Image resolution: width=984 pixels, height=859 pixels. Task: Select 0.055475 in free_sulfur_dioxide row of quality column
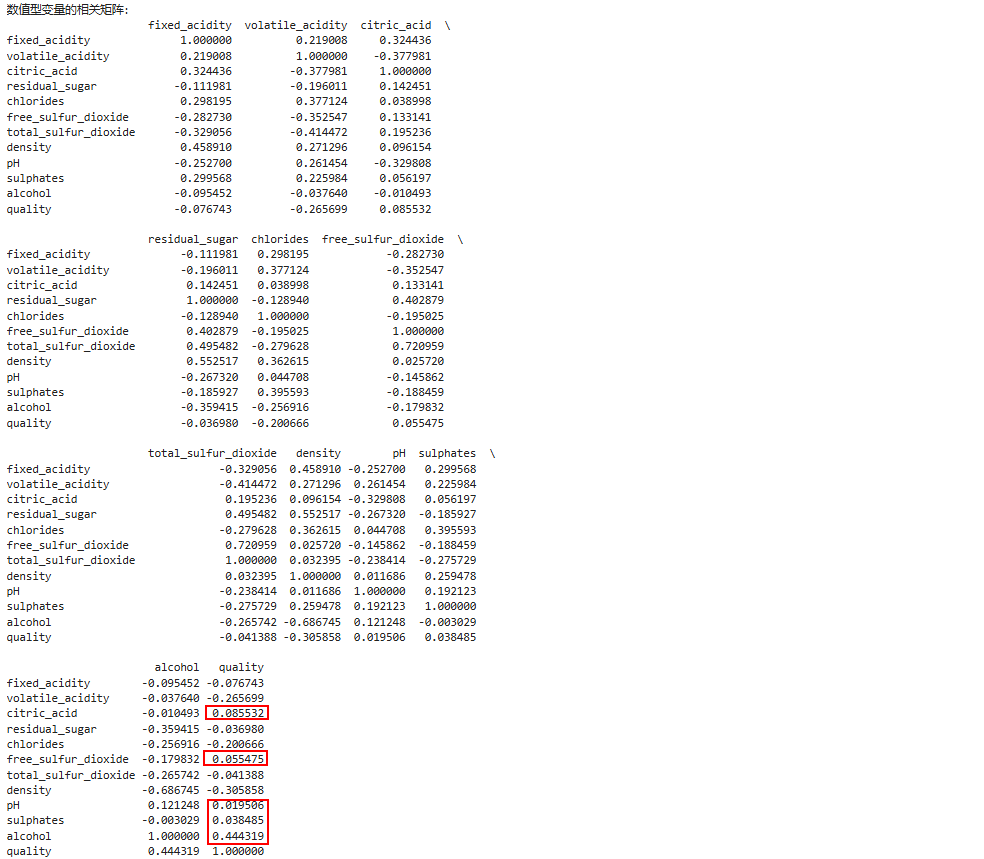point(238,759)
